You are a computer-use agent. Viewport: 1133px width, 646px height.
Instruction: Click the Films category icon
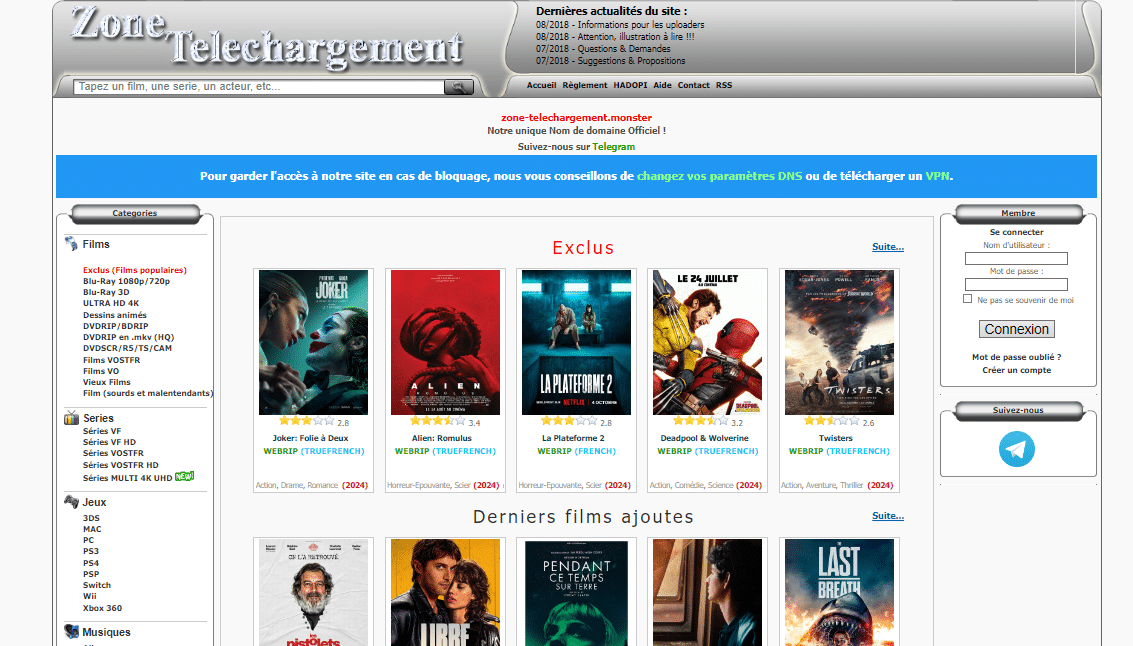click(x=71, y=244)
